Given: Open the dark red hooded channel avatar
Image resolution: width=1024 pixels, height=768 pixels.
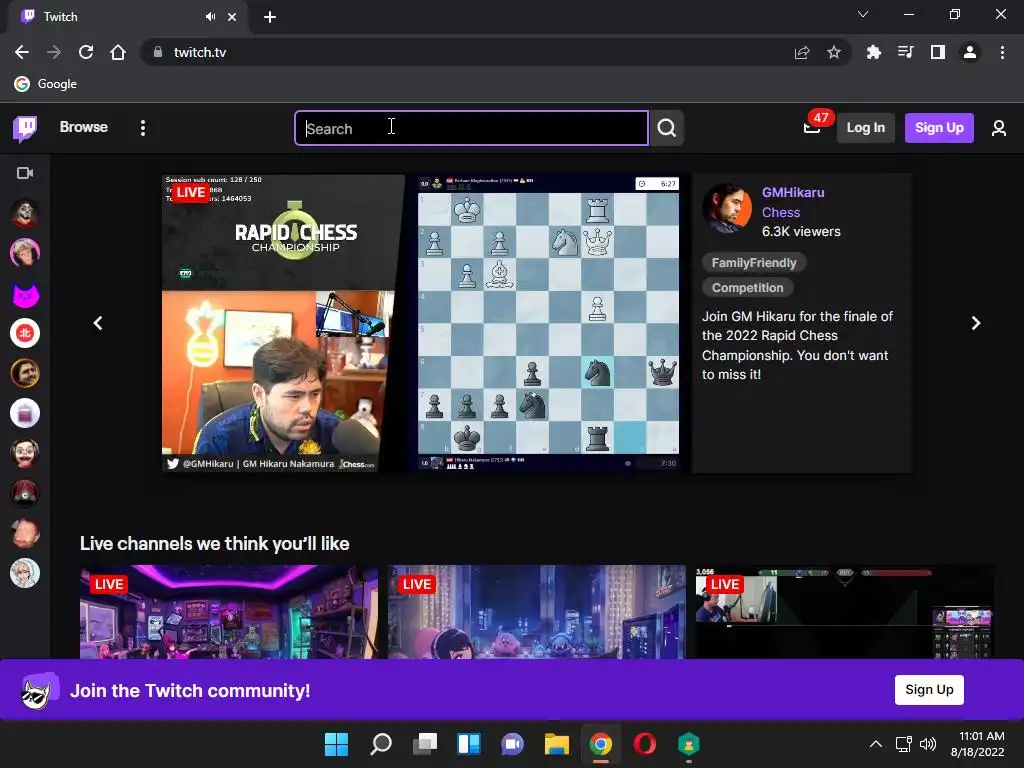Looking at the screenshot, I should pos(25,494).
